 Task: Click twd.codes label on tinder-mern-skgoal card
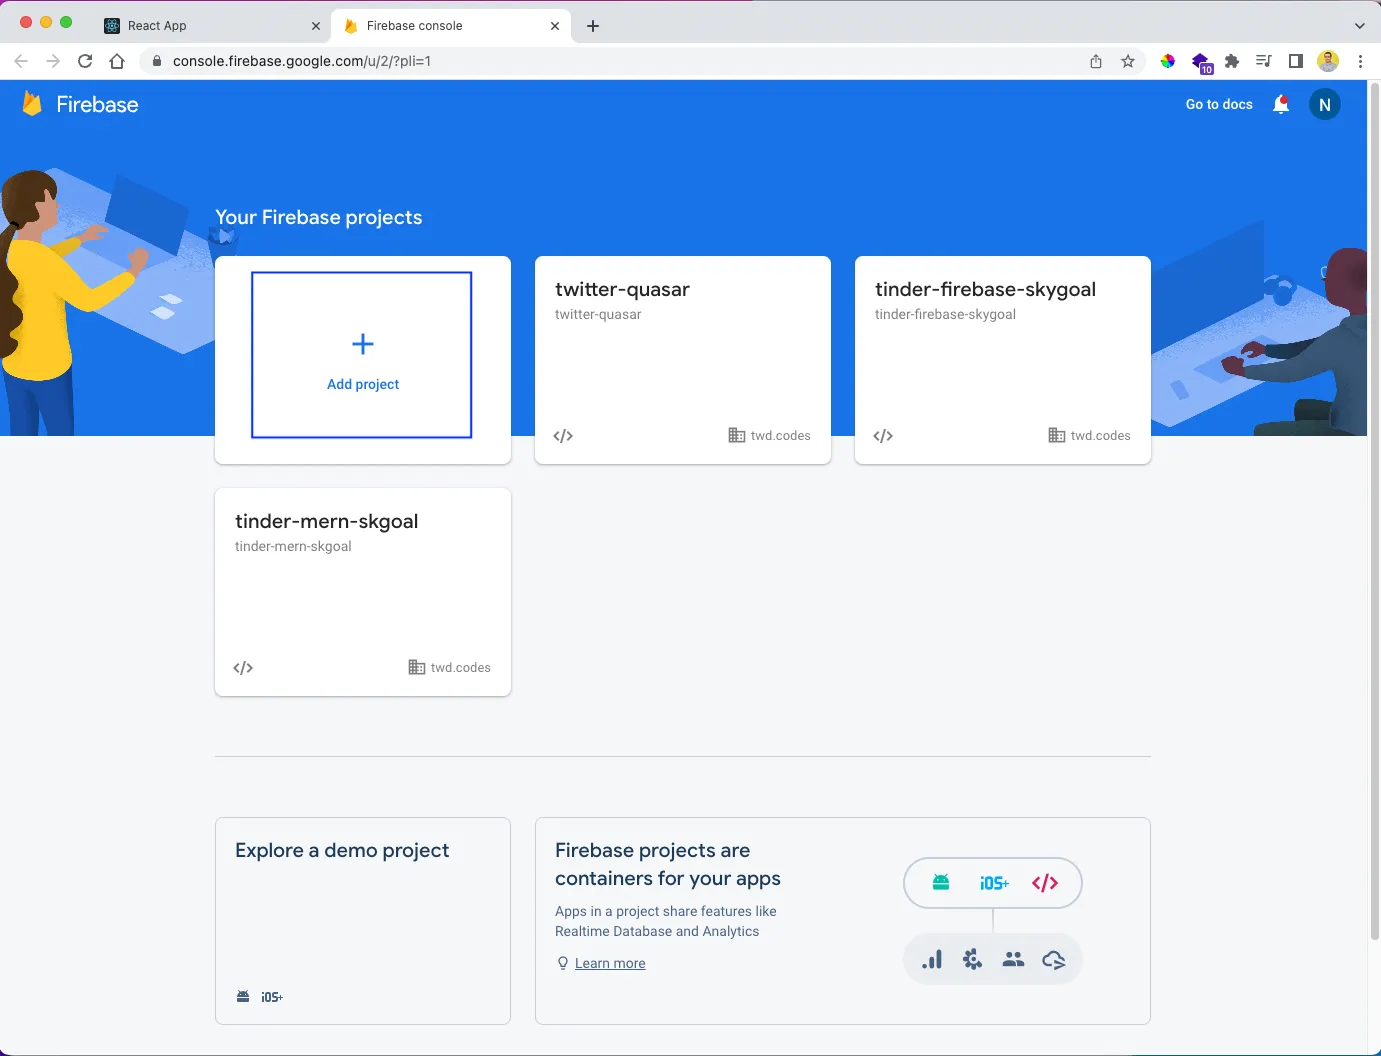point(461,668)
